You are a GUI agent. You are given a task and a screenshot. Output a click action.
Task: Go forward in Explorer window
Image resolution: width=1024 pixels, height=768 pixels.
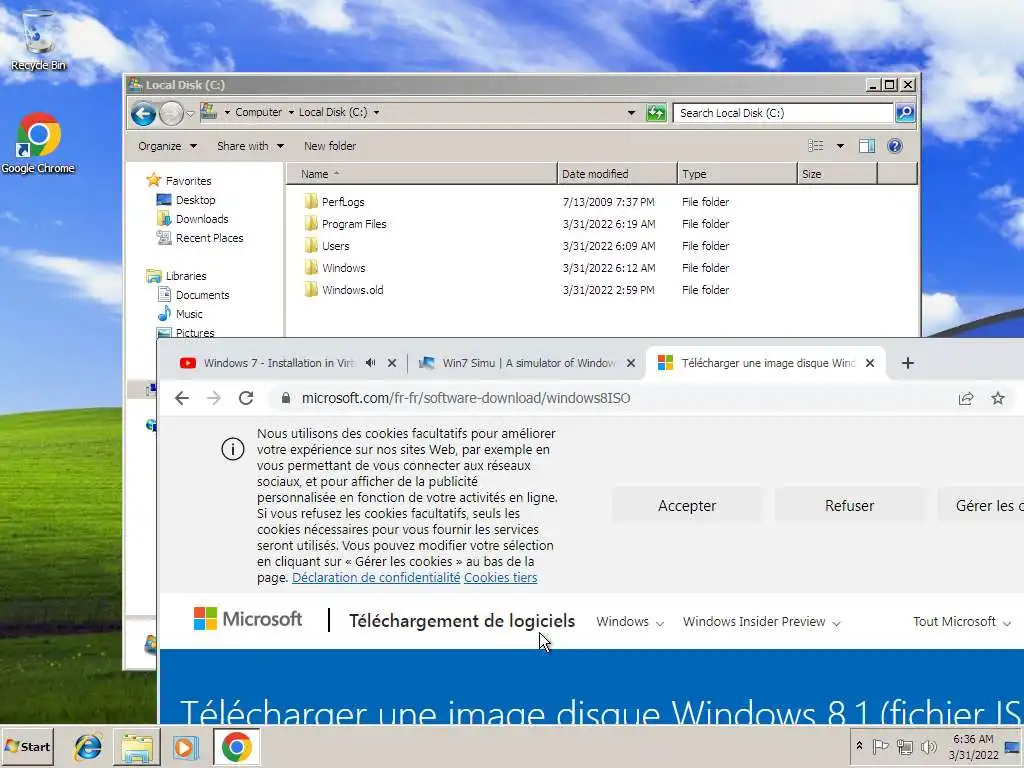click(x=171, y=114)
